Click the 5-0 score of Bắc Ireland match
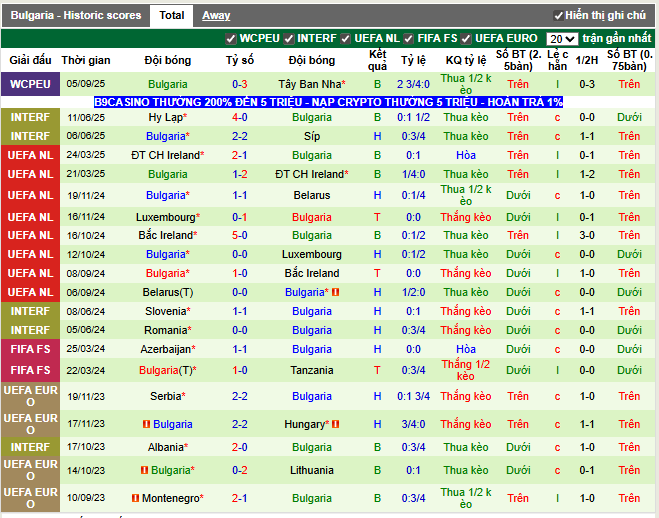The image size is (659, 518). 240,235
